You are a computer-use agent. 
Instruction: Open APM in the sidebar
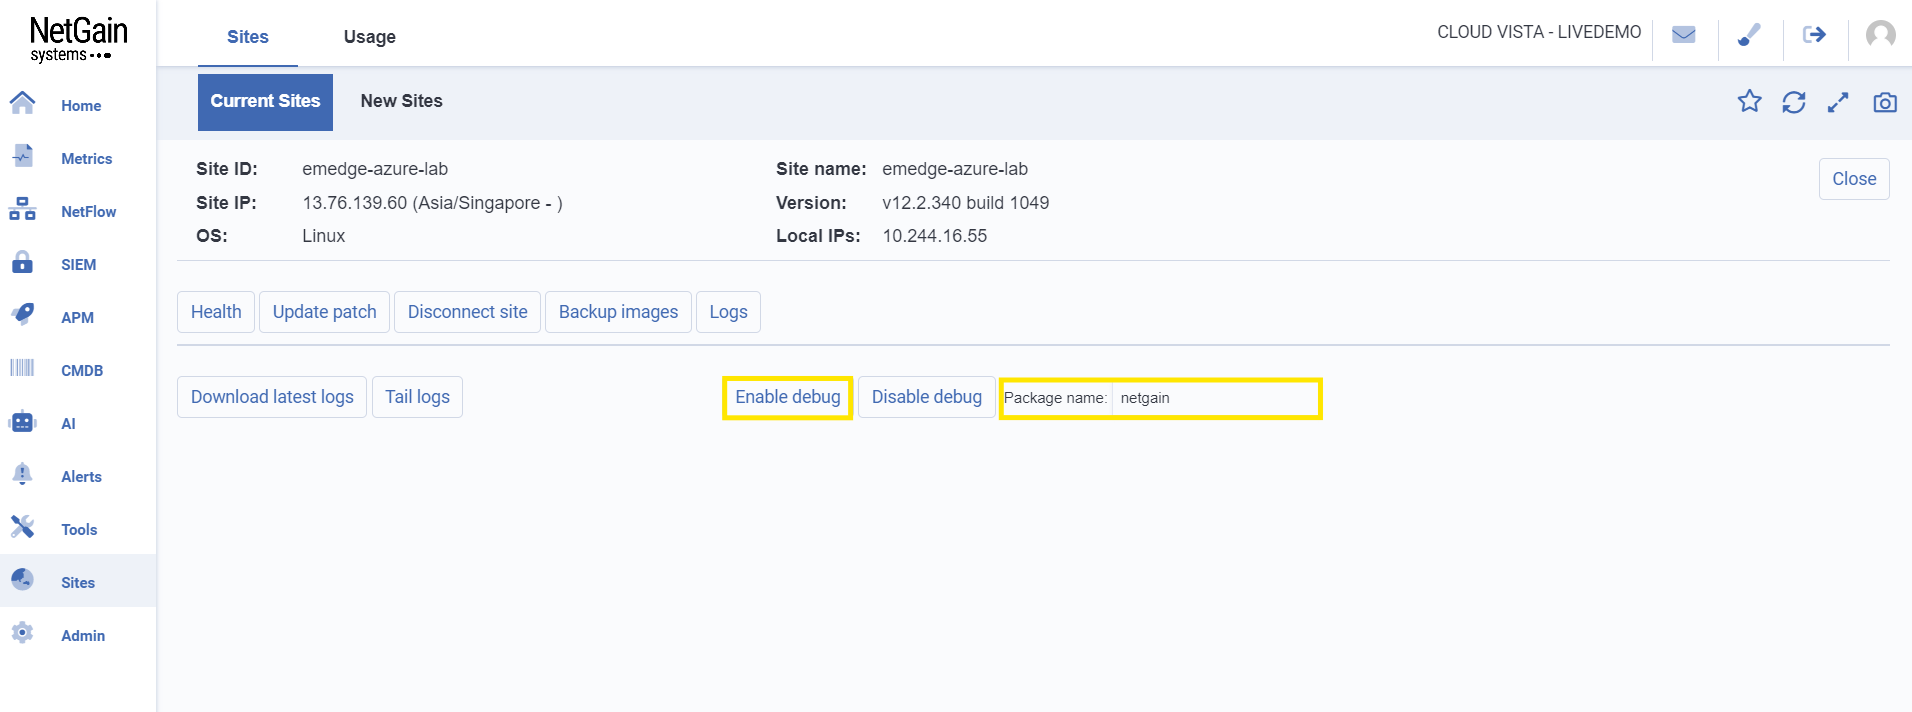pos(77,318)
